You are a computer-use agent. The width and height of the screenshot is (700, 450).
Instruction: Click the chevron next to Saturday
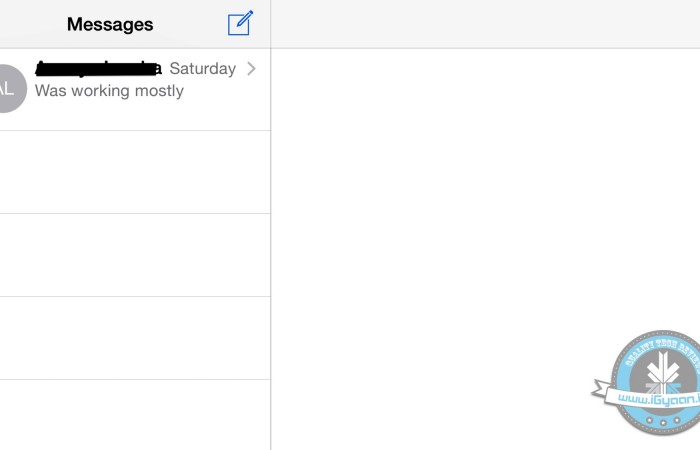click(251, 68)
